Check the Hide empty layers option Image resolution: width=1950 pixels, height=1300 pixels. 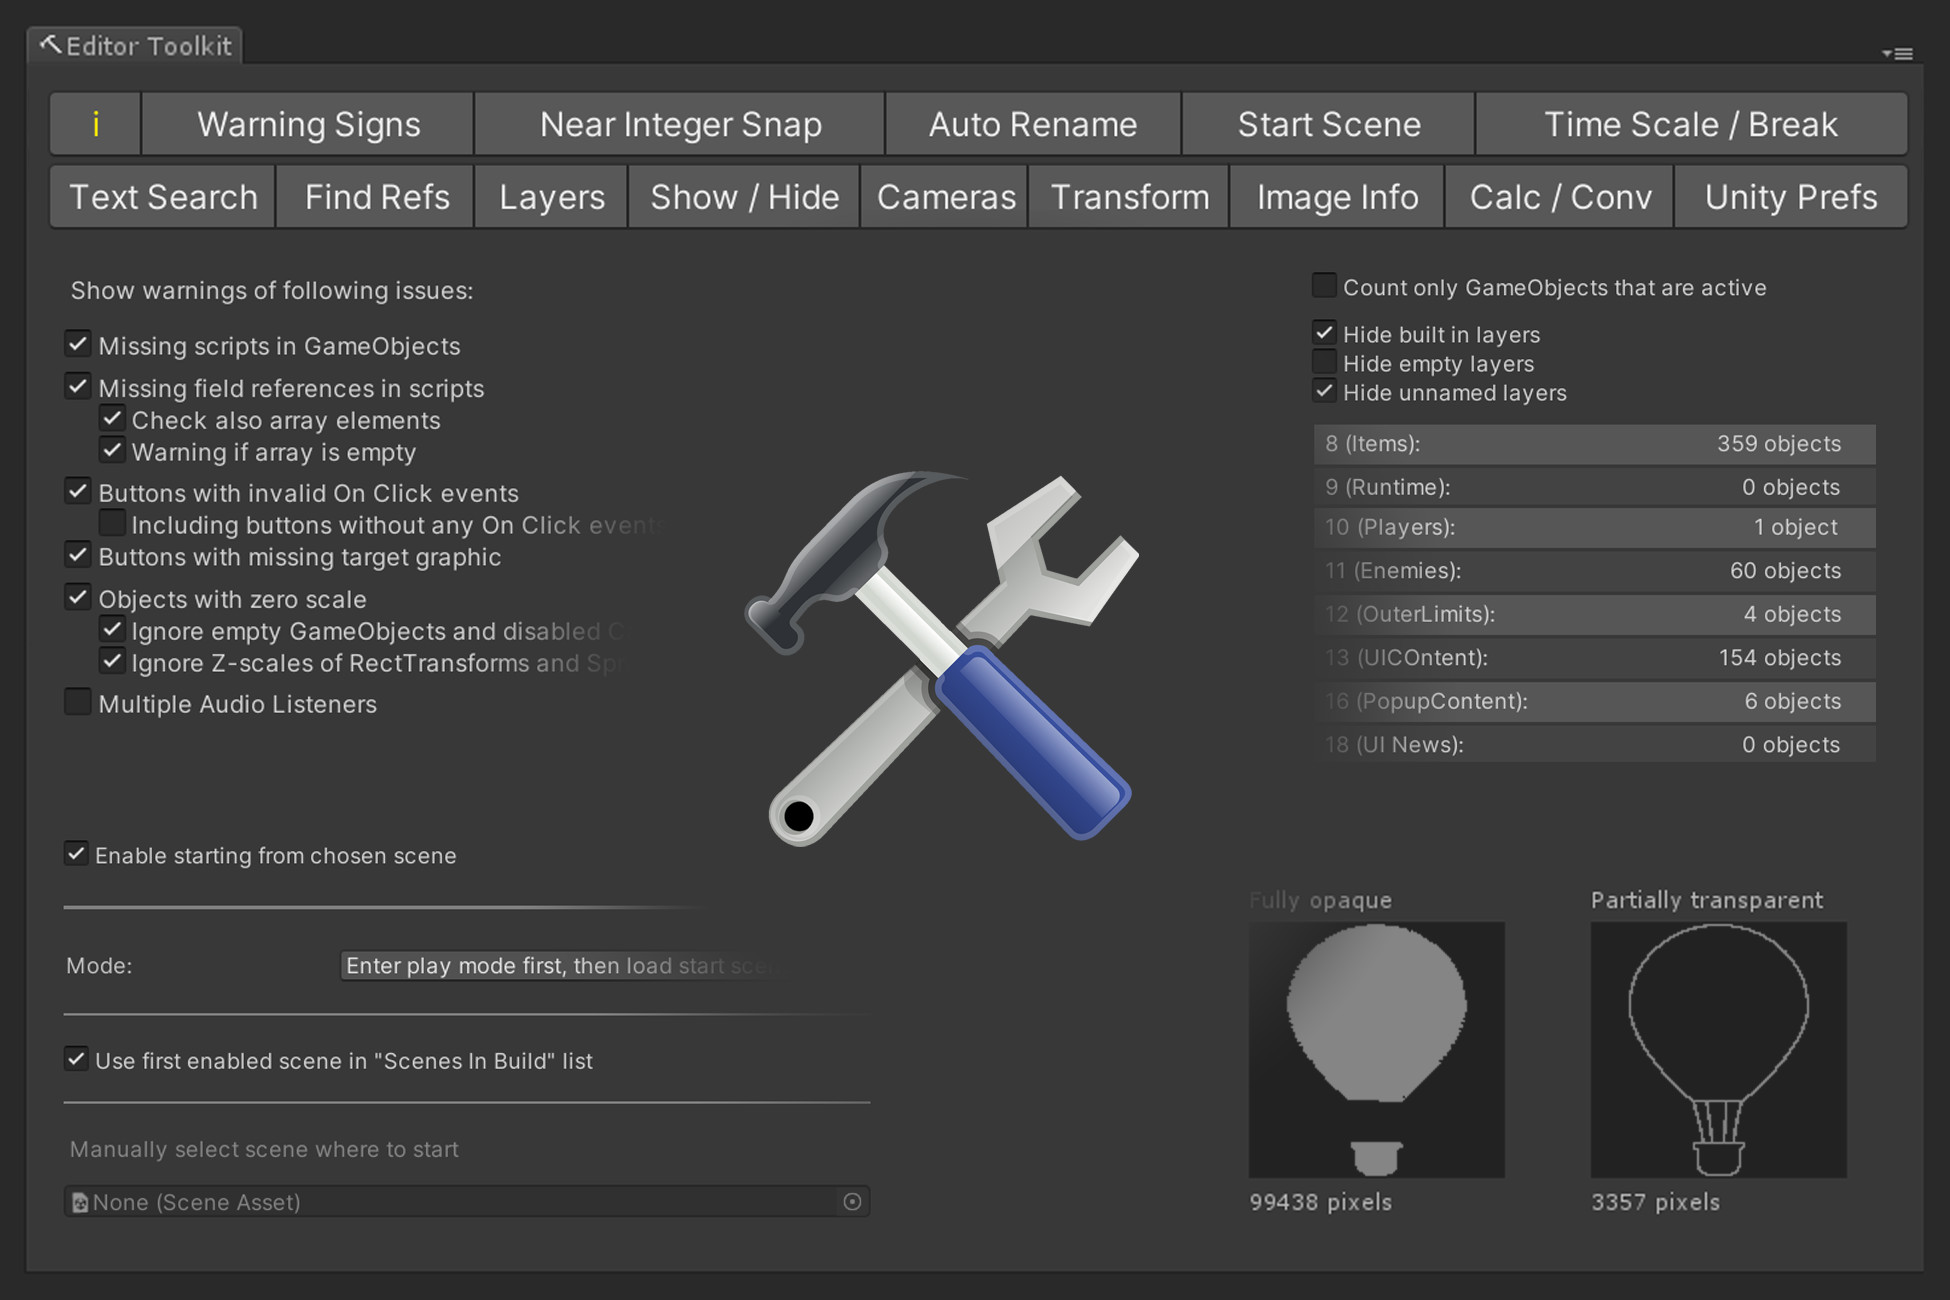click(1324, 362)
